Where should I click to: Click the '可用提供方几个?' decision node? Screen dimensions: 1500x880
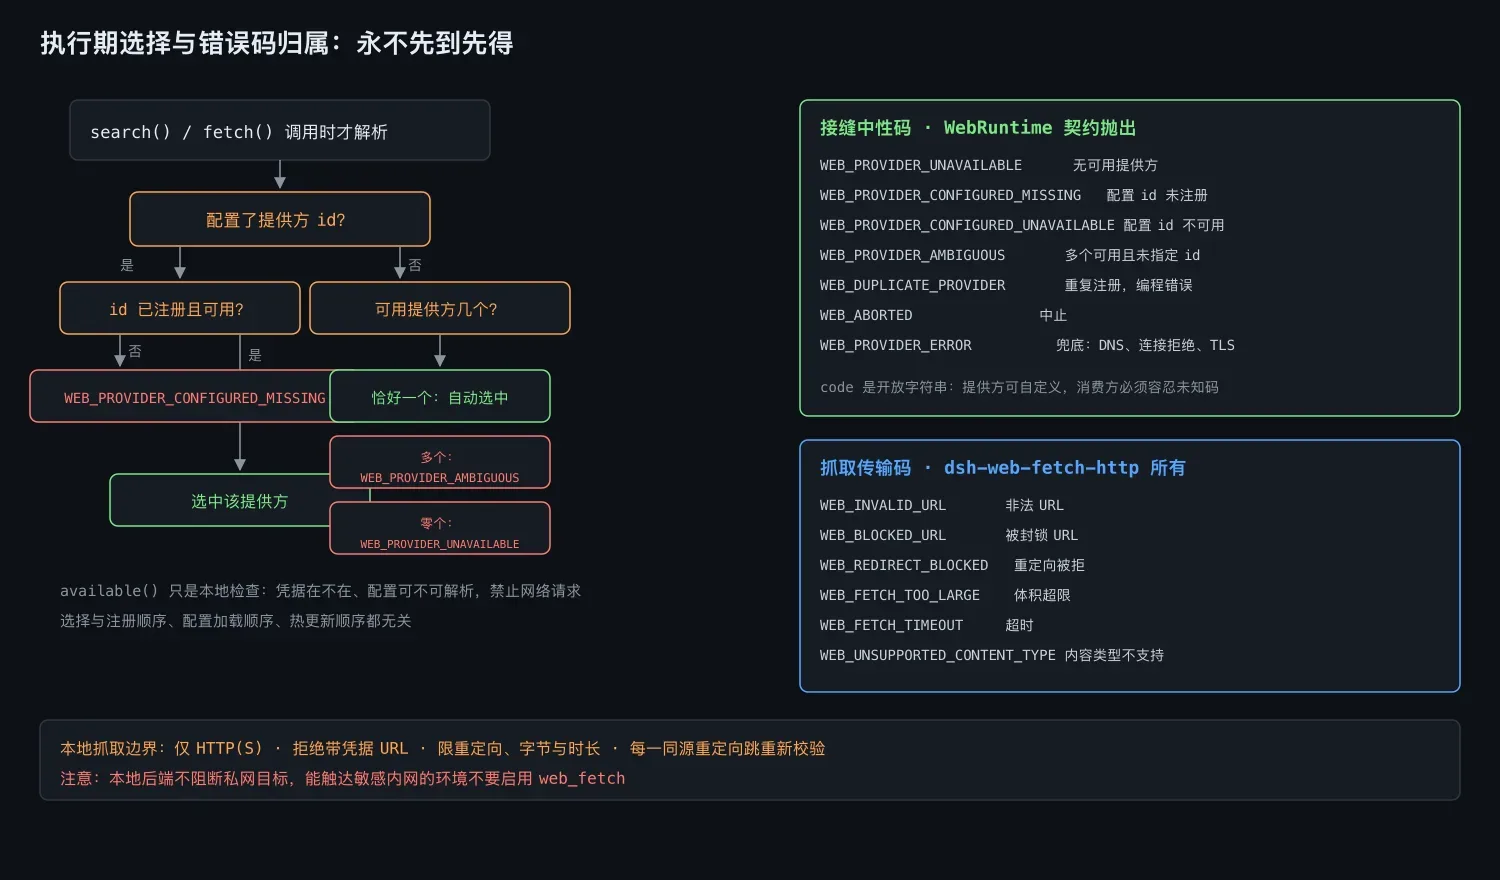[x=440, y=308]
